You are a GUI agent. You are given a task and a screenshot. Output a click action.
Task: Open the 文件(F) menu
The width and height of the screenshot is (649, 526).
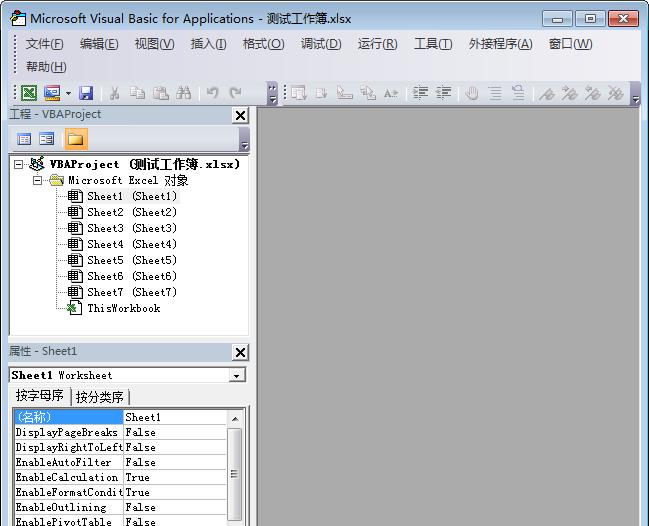click(44, 44)
